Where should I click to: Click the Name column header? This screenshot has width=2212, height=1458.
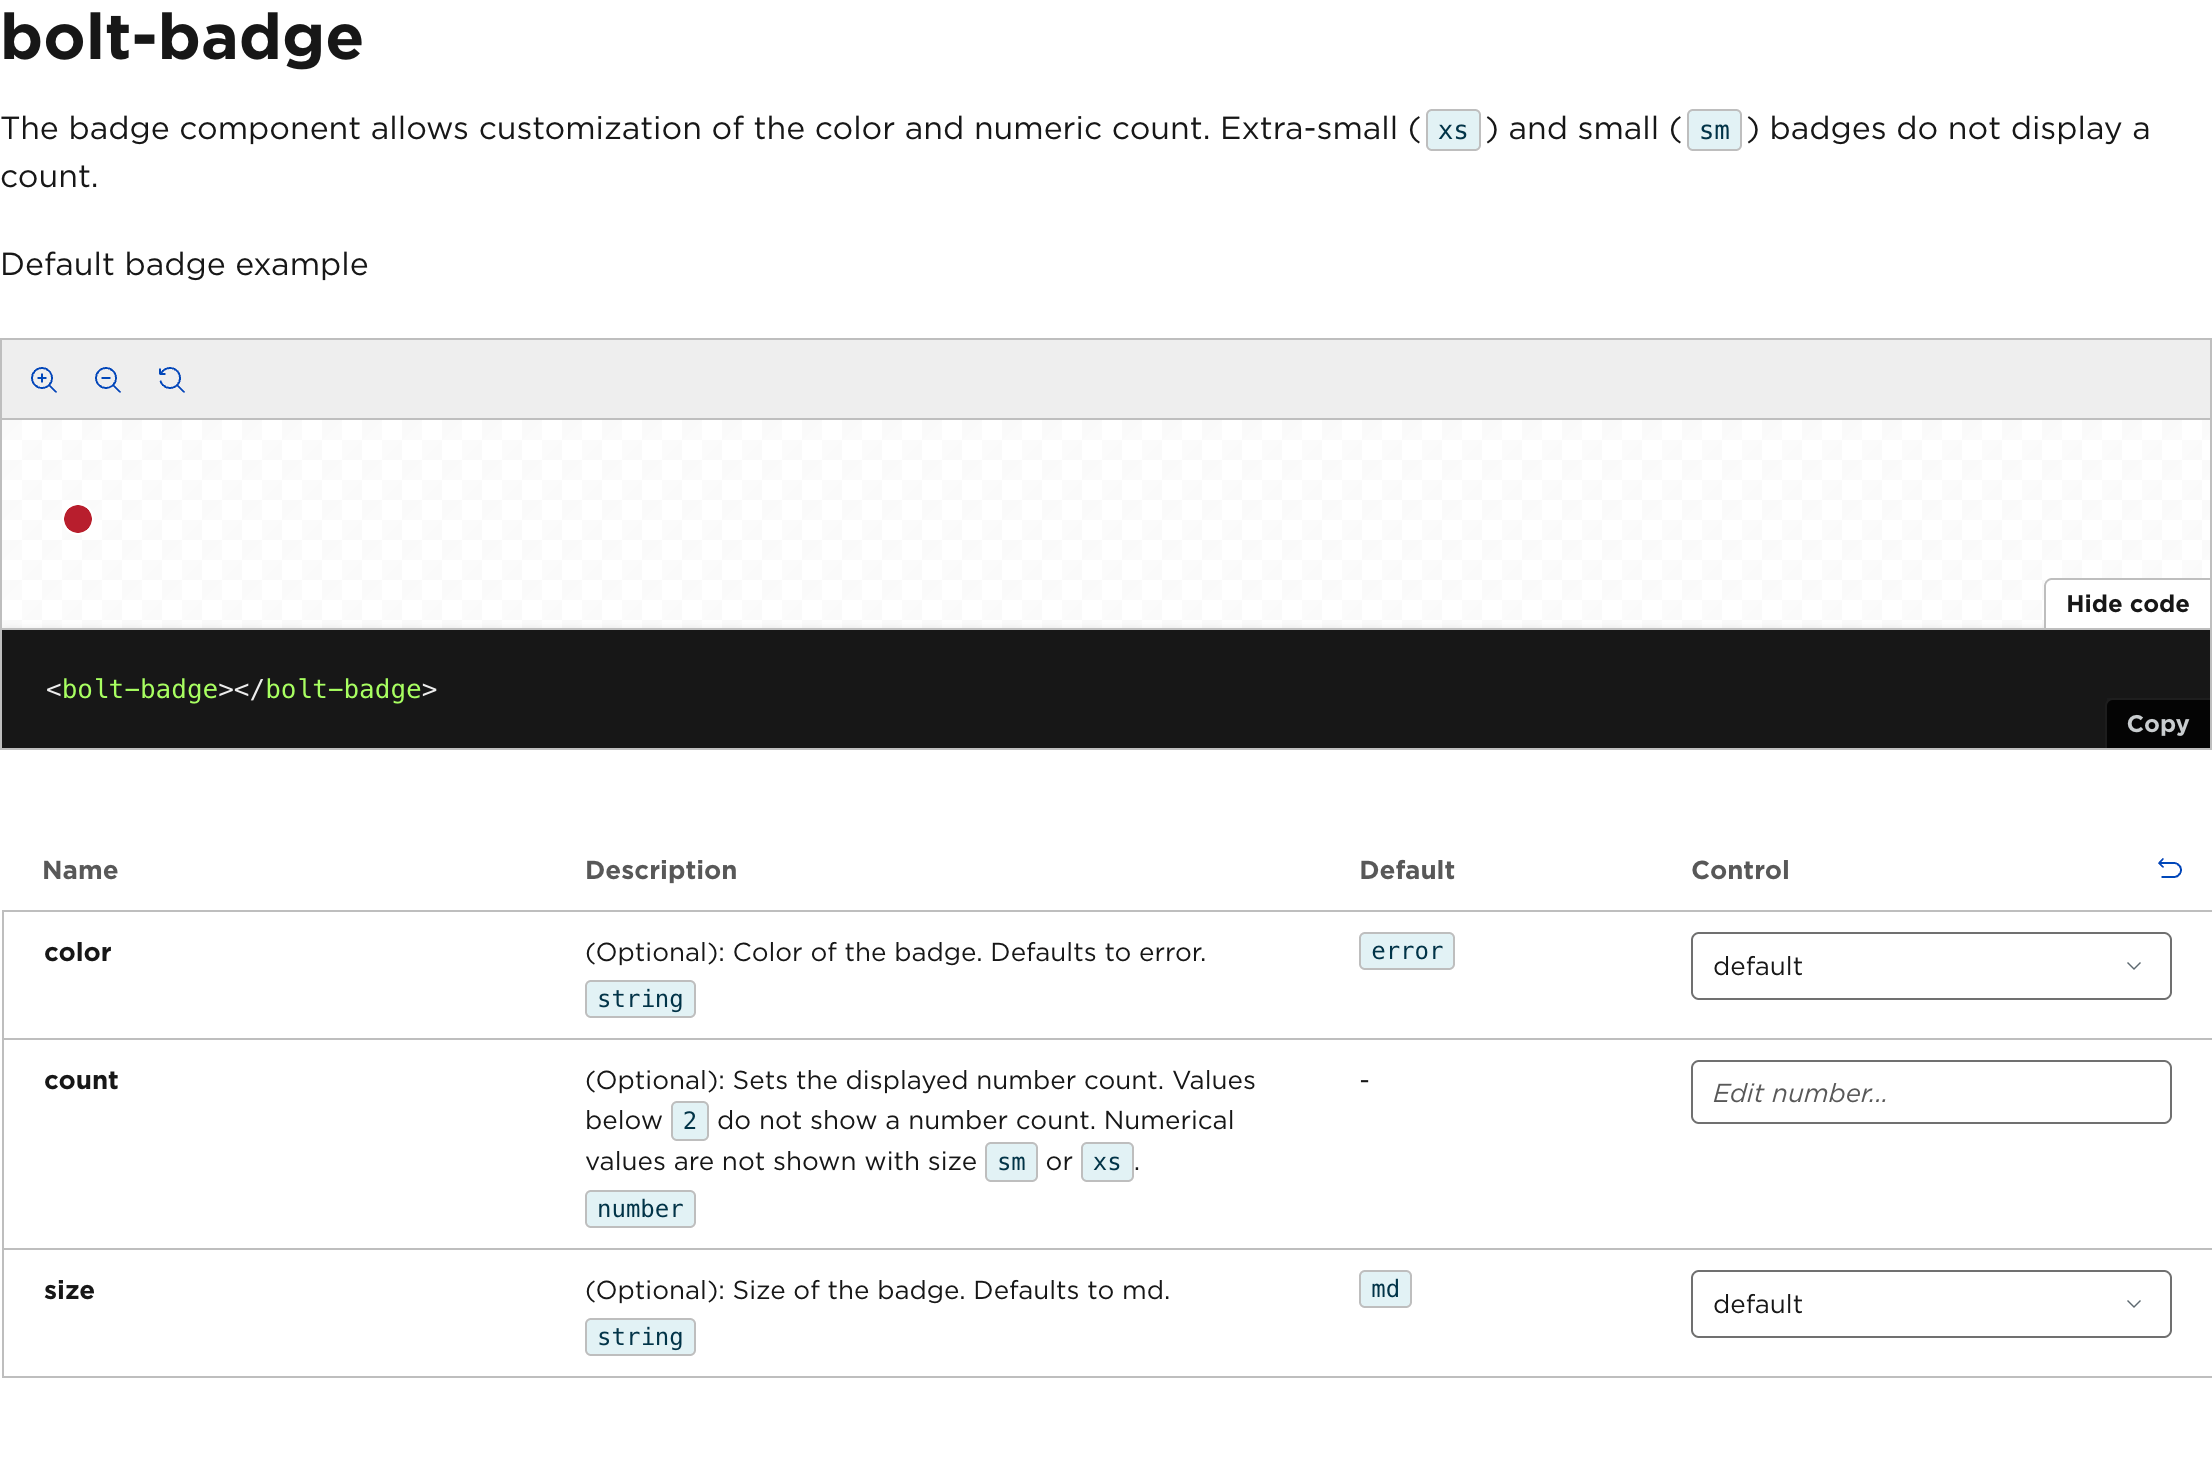pyautogui.click(x=80, y=870)
